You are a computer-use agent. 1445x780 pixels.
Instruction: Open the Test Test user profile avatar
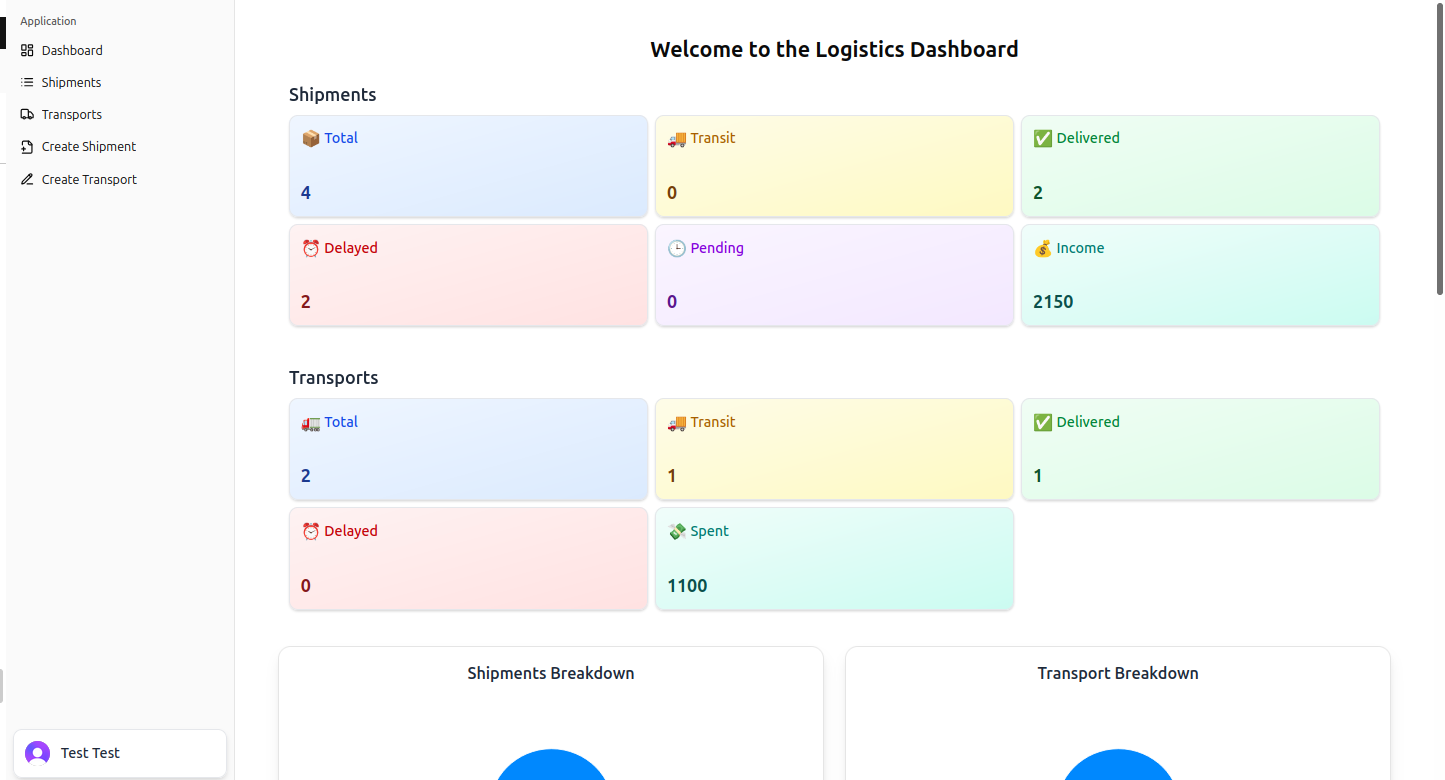(x=37, y=752)
